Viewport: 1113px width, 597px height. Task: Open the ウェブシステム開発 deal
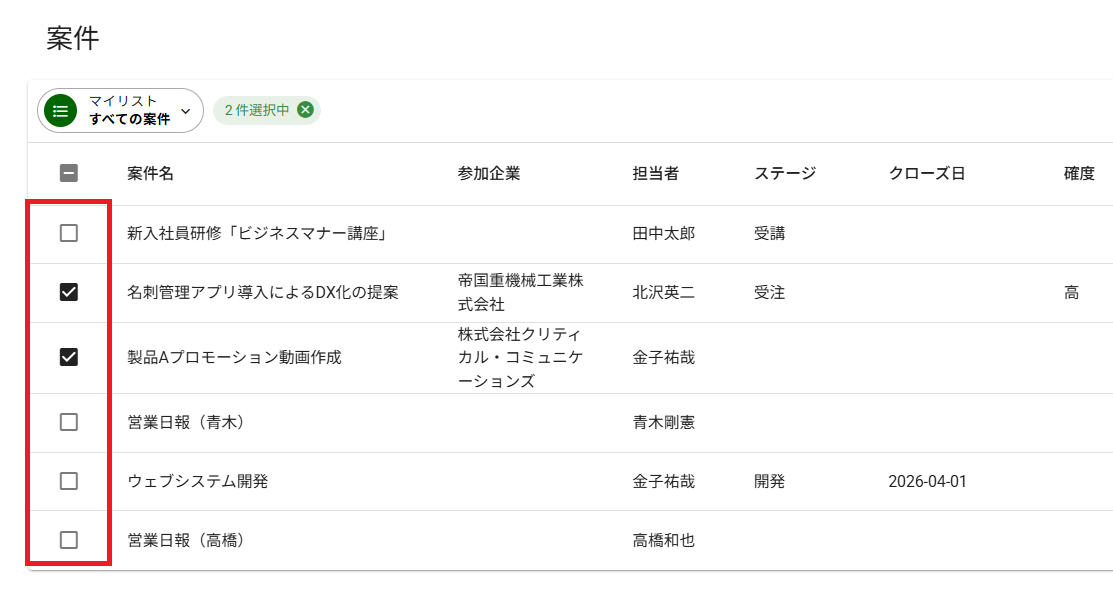pos(198,481)
